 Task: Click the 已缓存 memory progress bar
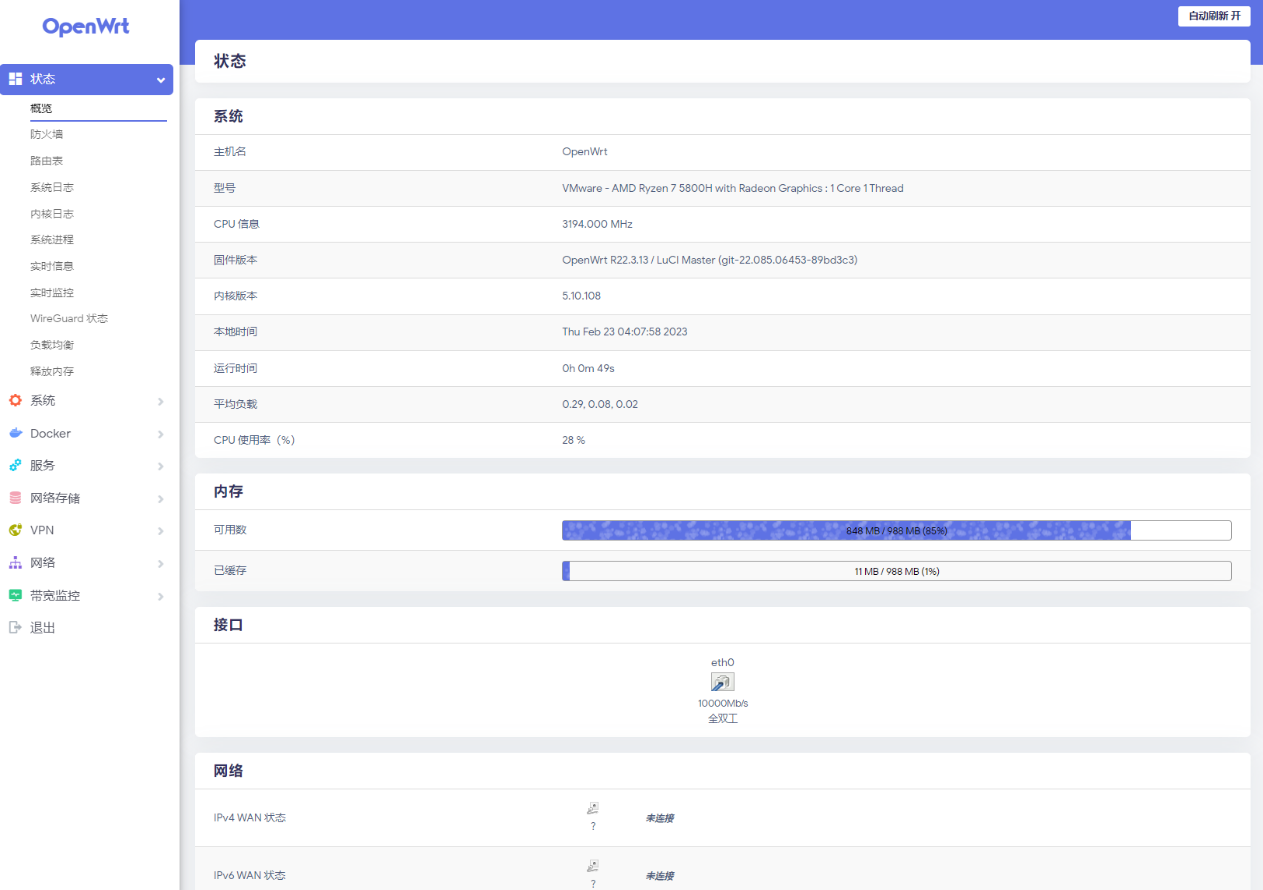click(x=897, y=571)
